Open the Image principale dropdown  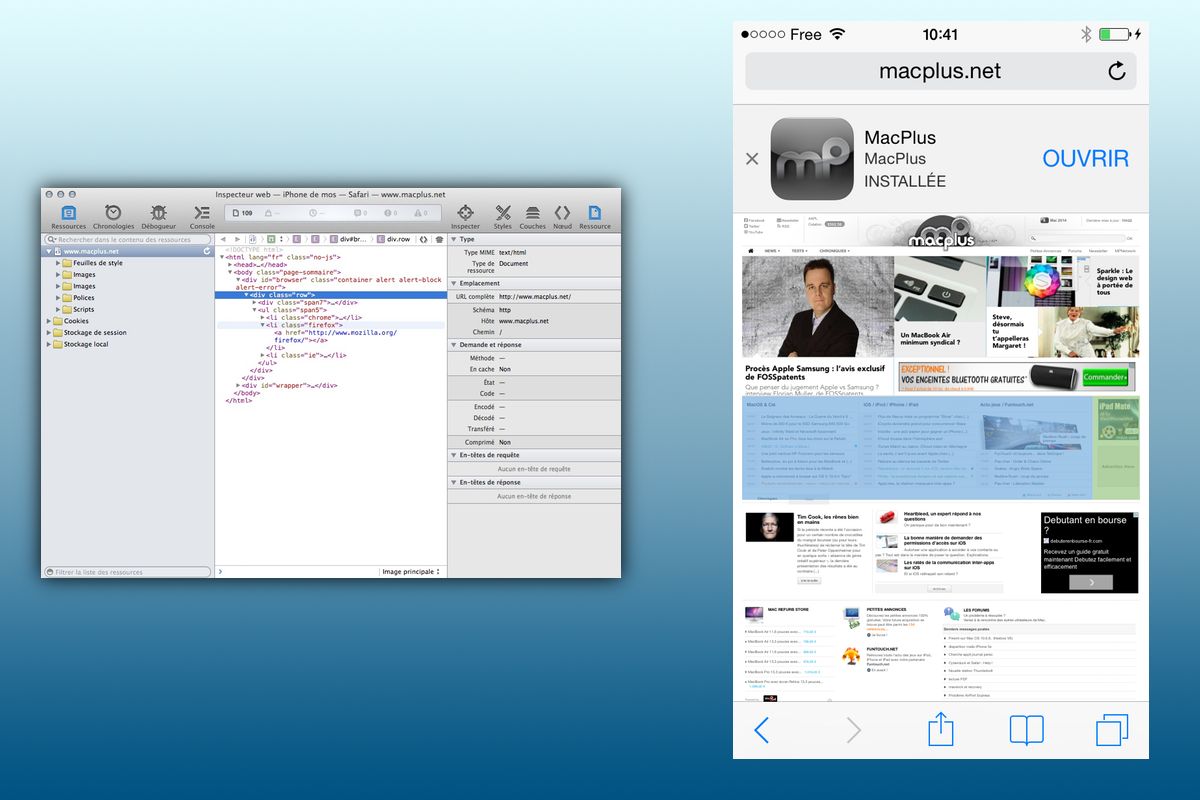pos(411,572)
